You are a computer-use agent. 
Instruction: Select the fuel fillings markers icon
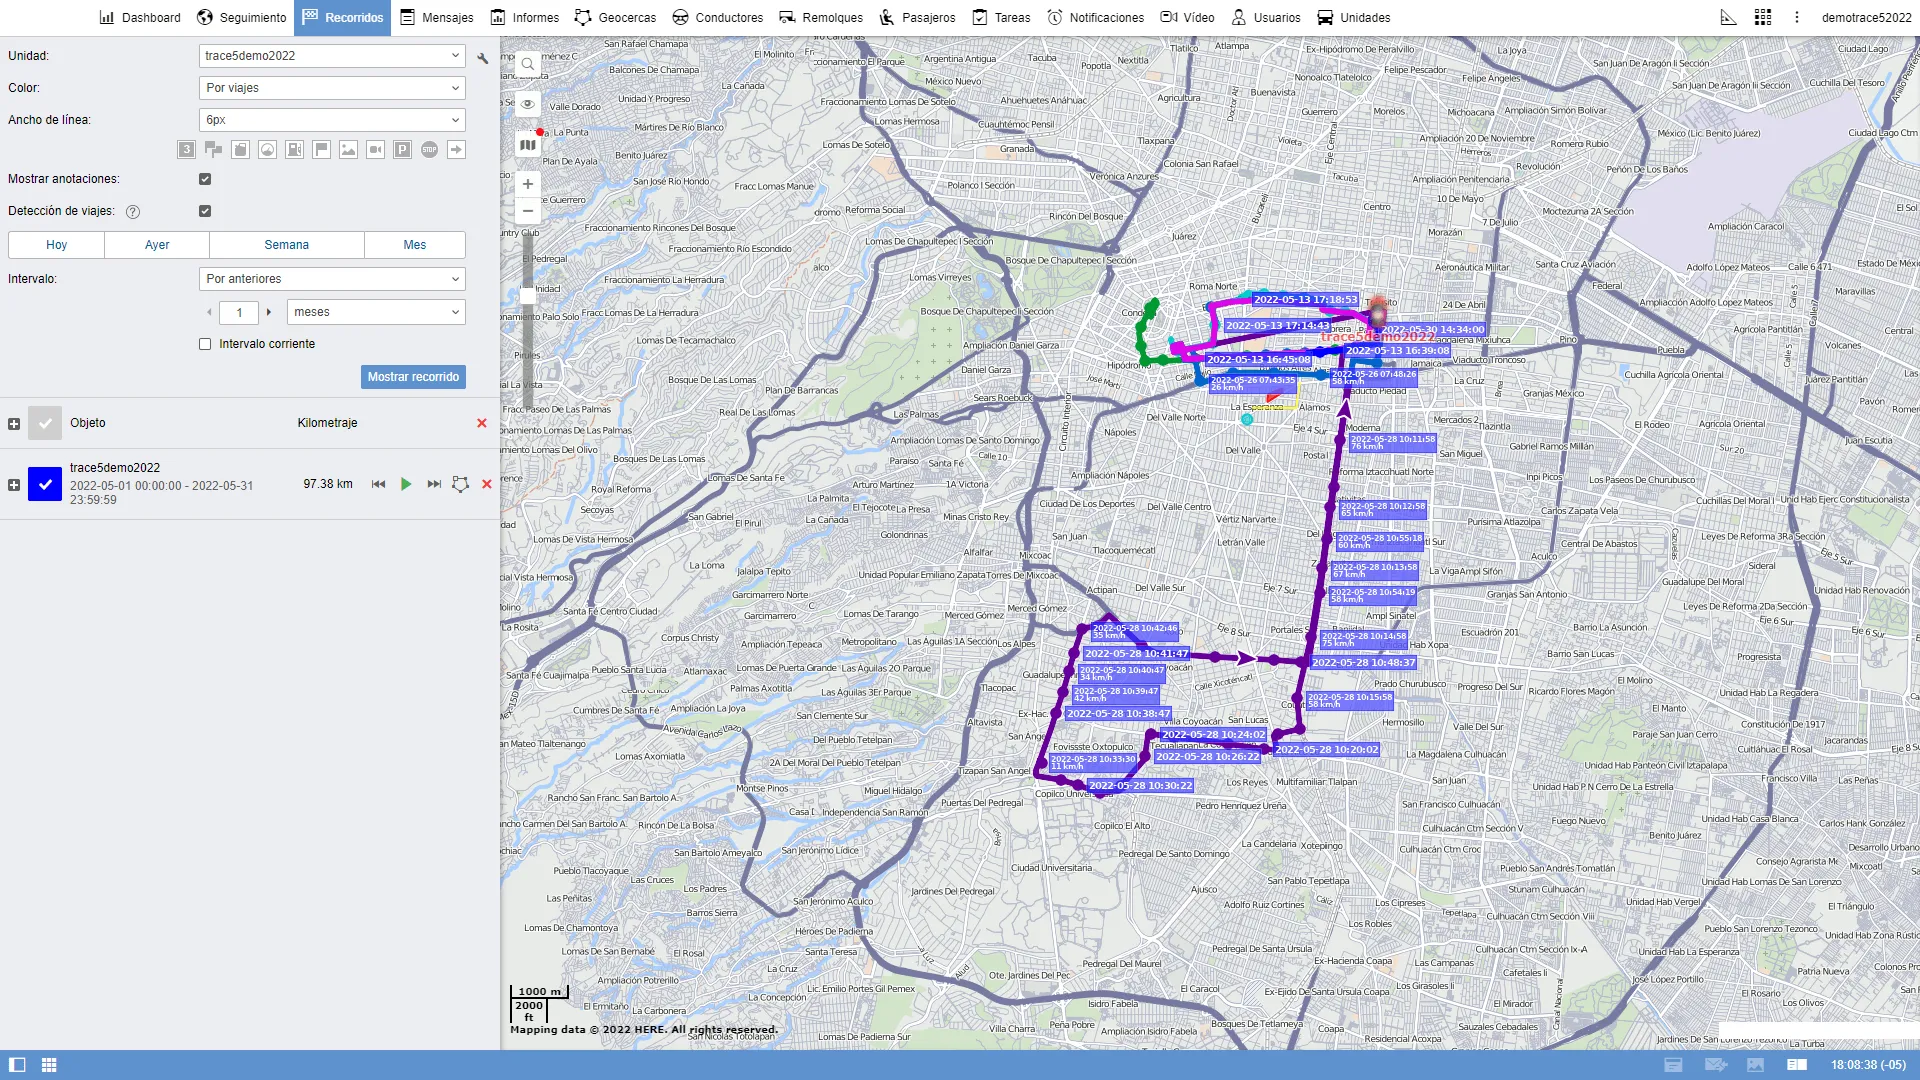pos(294,149)
